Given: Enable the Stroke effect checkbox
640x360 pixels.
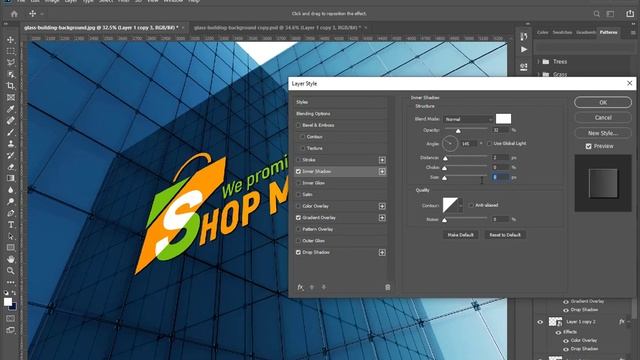Looking at the screenshot, I should point(298,160).
